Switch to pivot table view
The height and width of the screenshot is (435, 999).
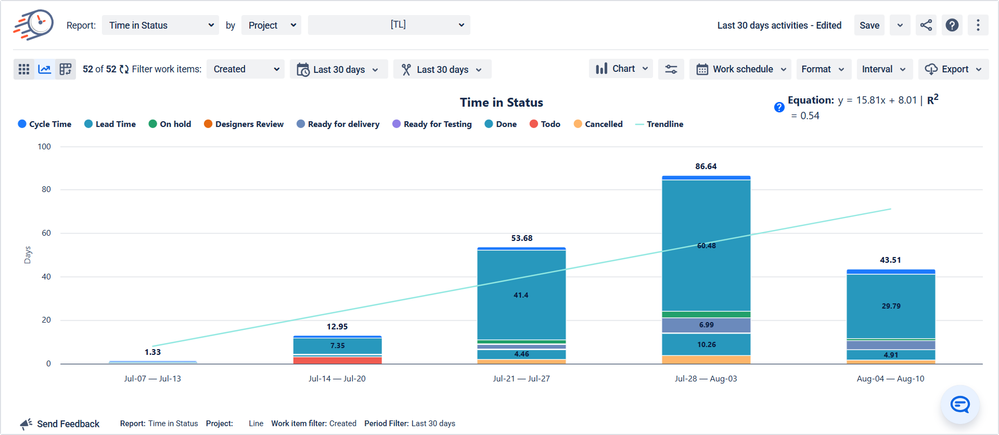tap(65, 69)
